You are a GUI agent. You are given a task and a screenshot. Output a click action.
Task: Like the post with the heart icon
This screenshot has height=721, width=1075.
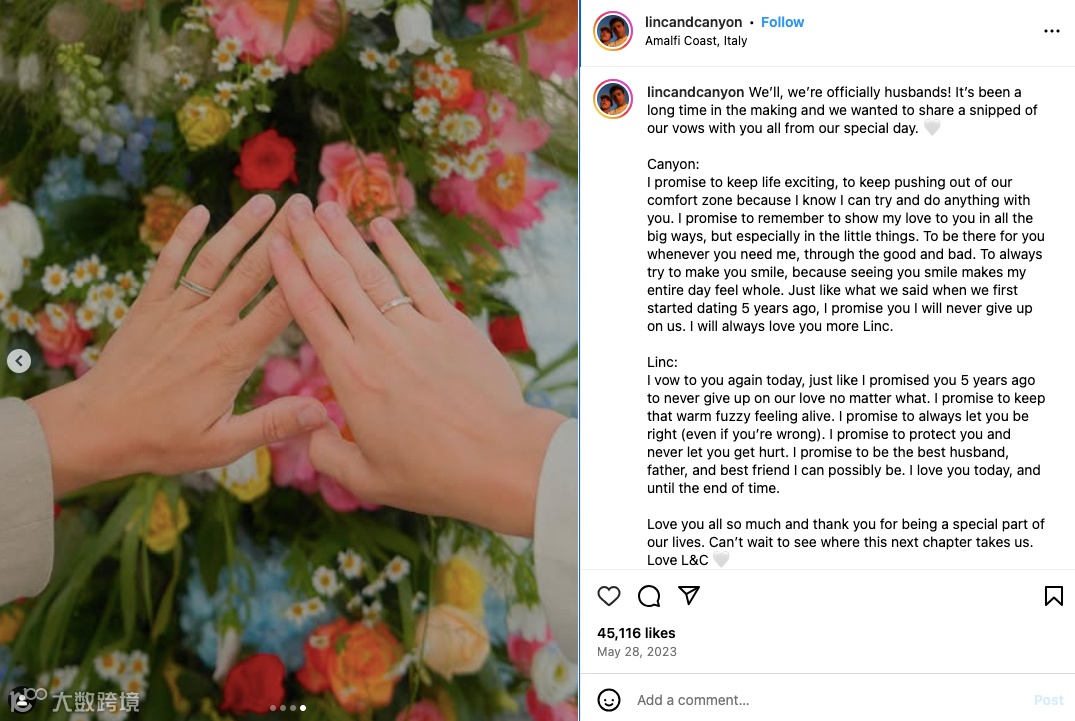pos(608,596)
